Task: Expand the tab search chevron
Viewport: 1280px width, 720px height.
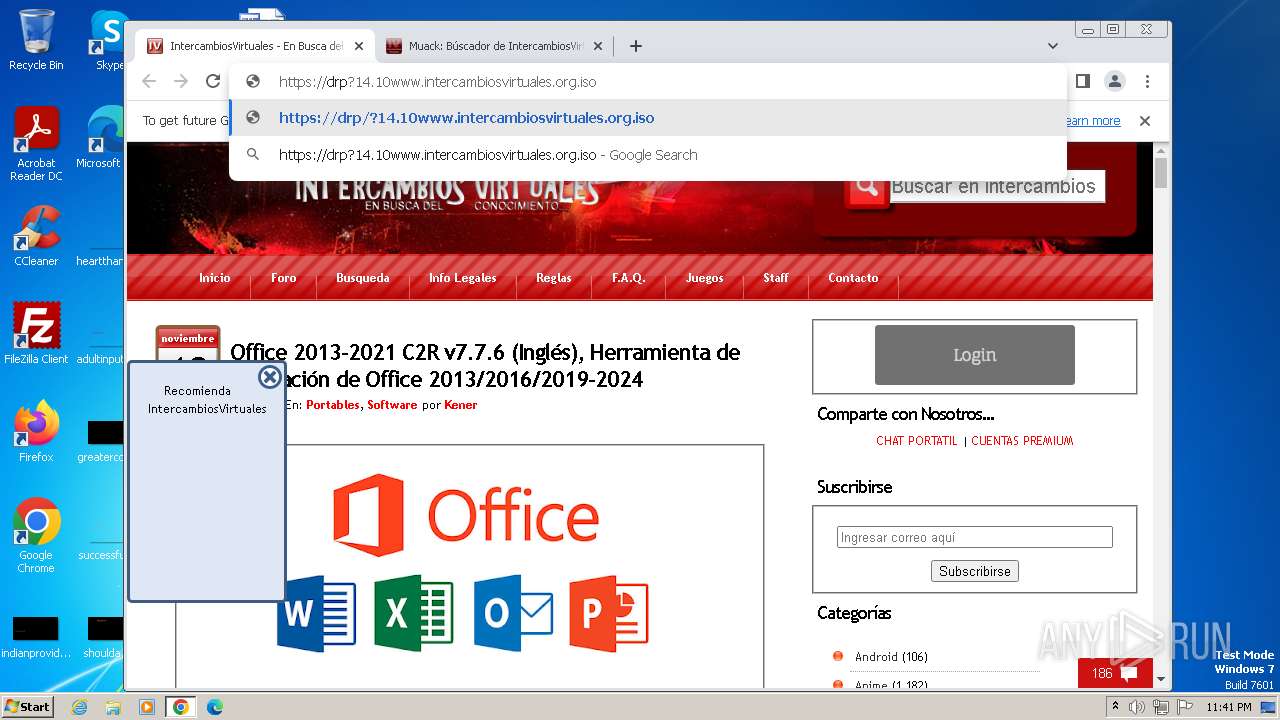Action: click(x=1053, y=46)
